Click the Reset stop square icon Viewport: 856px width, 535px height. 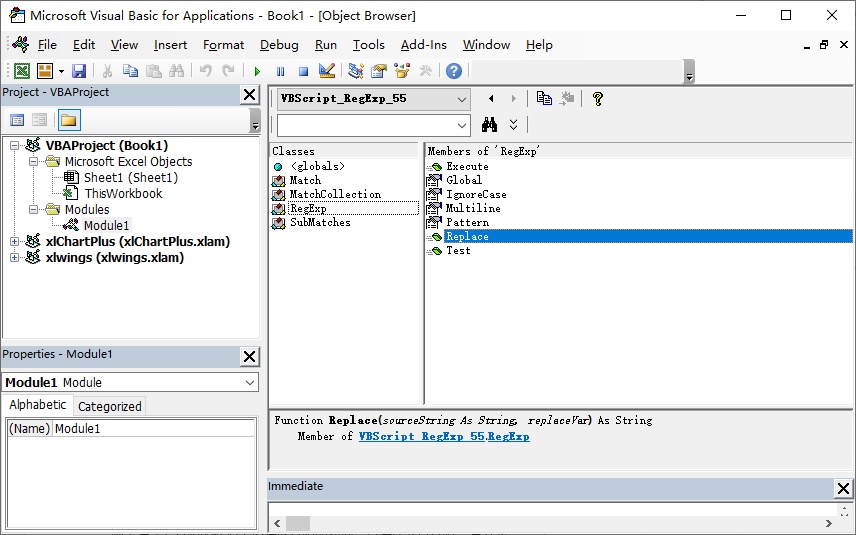(x=304, y=72)
